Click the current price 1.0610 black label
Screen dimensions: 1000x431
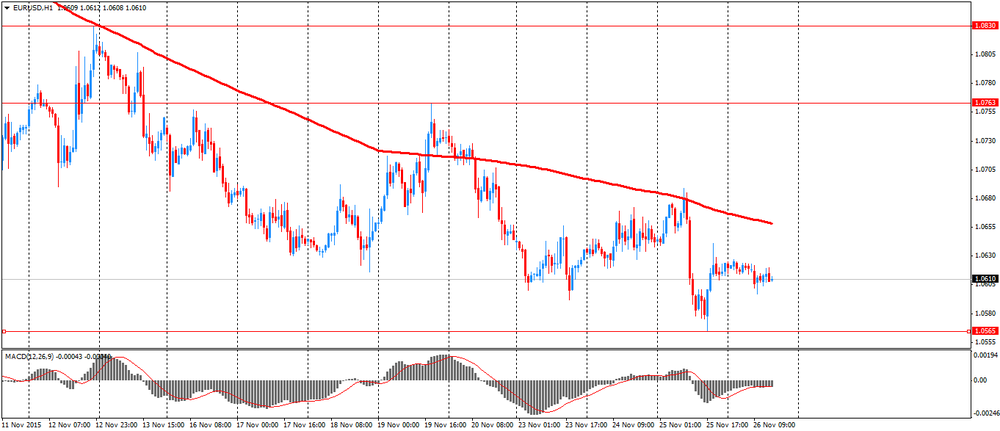(983, 279)
